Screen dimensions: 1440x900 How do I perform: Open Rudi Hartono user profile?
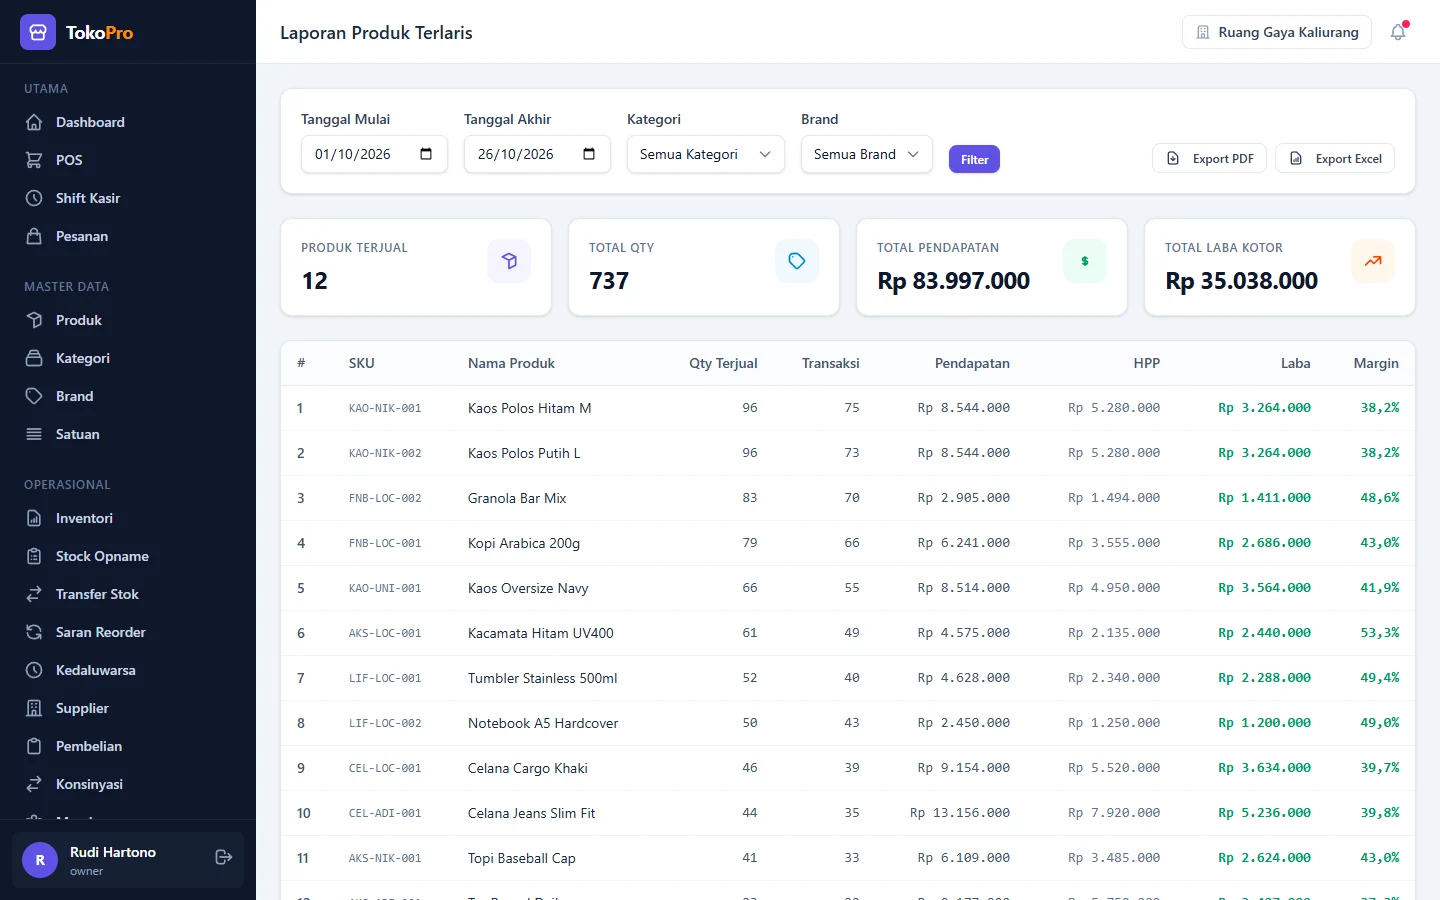128,860
